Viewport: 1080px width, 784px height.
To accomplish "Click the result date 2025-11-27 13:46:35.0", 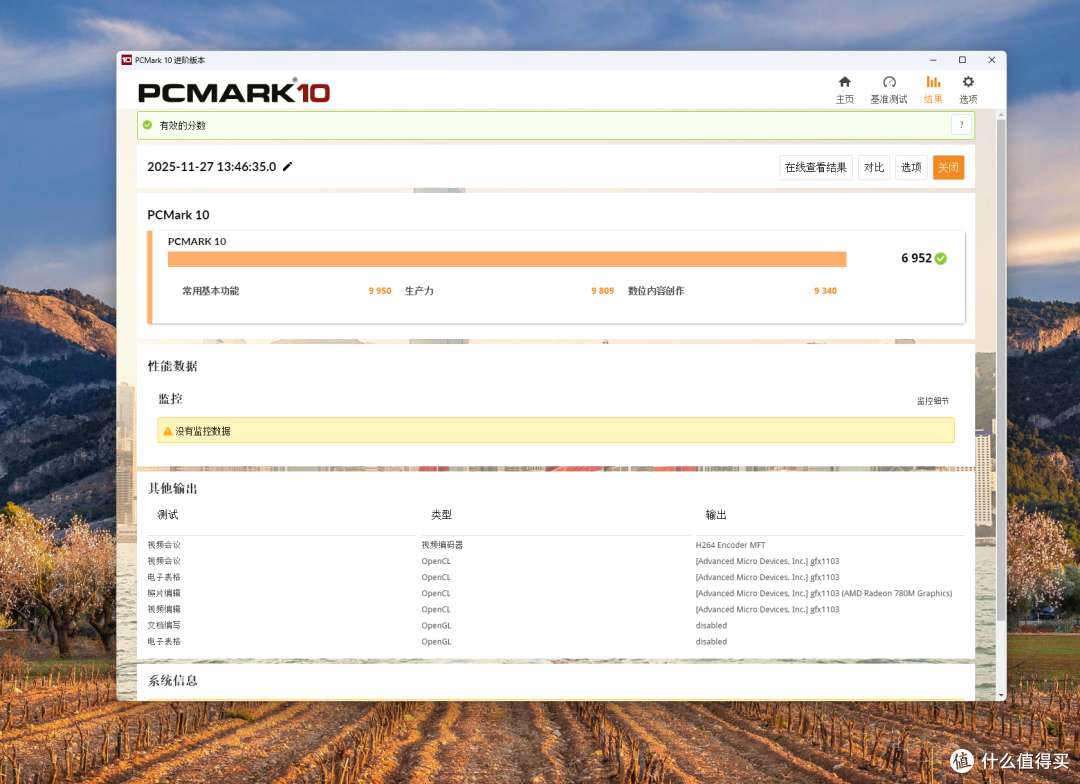I will tap(211, 167).
